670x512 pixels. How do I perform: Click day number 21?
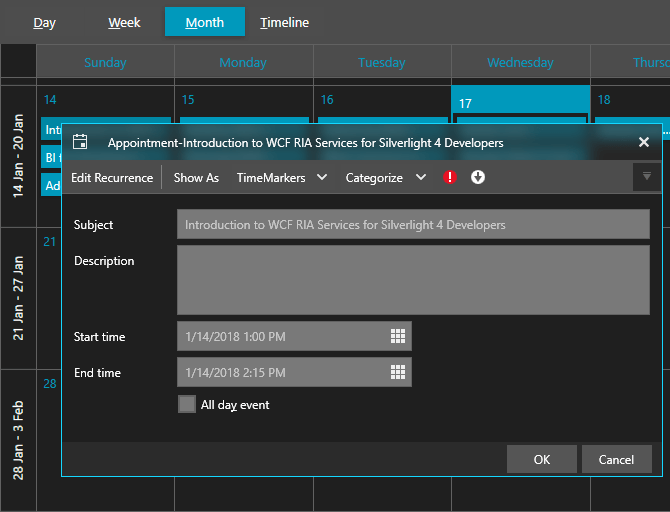coord(50,242)
